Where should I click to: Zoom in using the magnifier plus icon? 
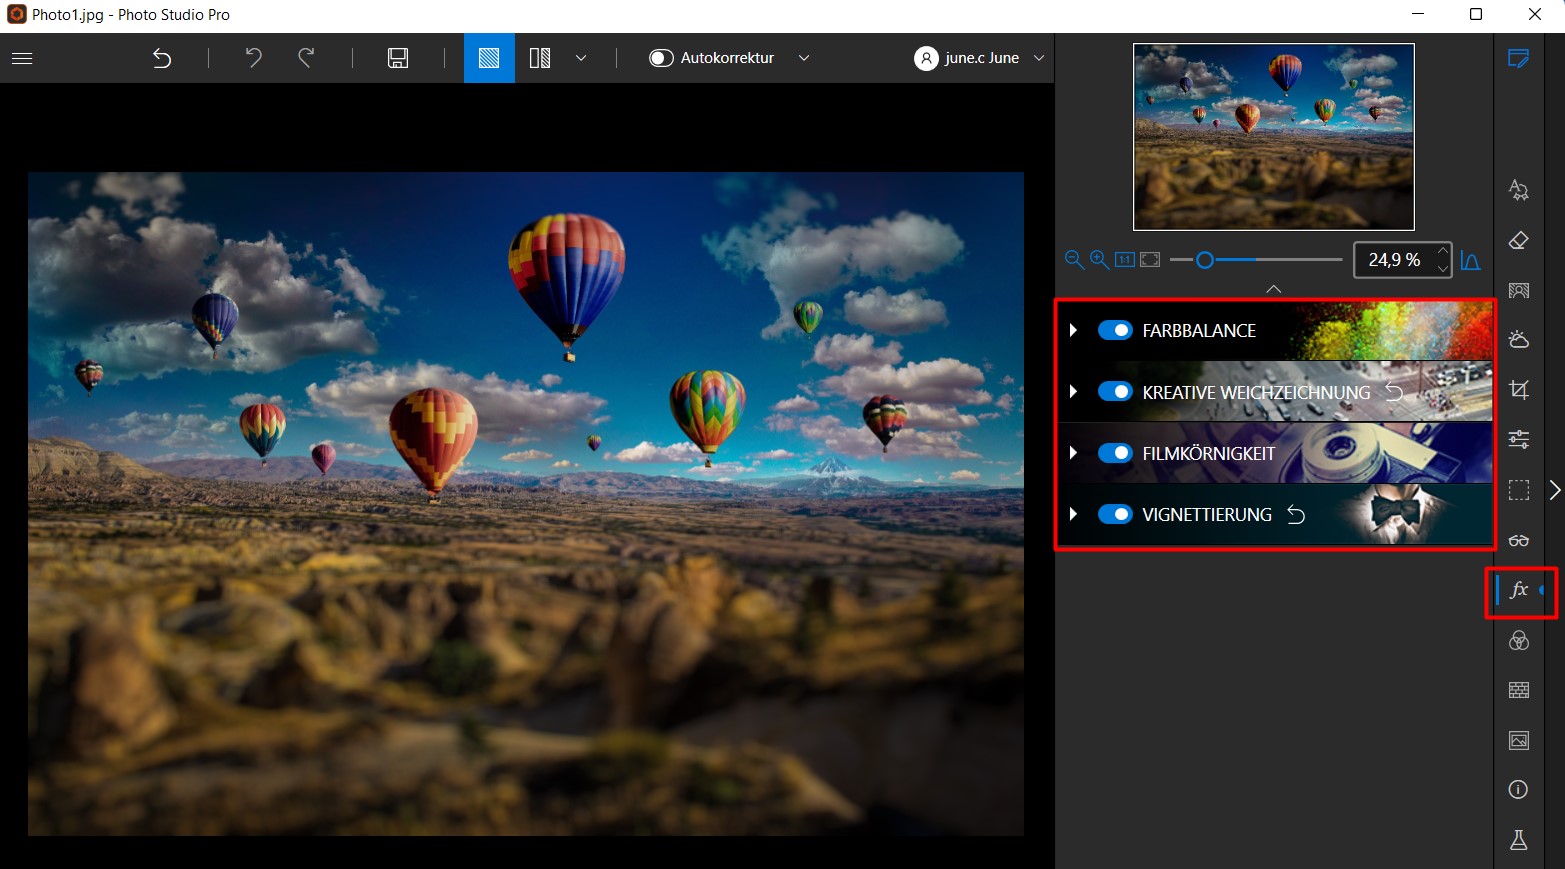pos(1099,260)
